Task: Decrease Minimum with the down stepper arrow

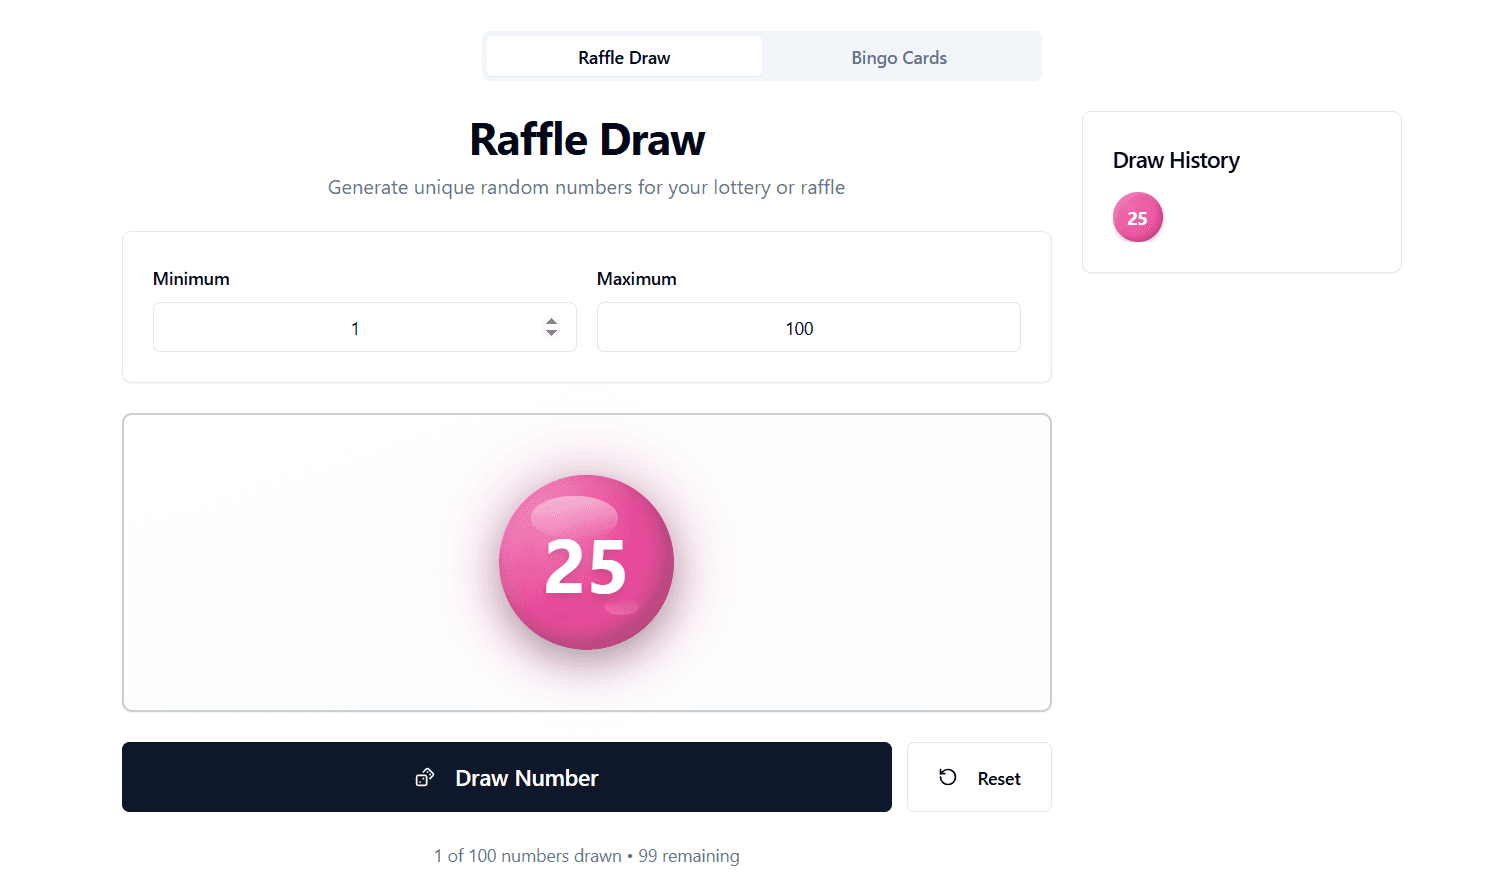Action: [551, 333]
